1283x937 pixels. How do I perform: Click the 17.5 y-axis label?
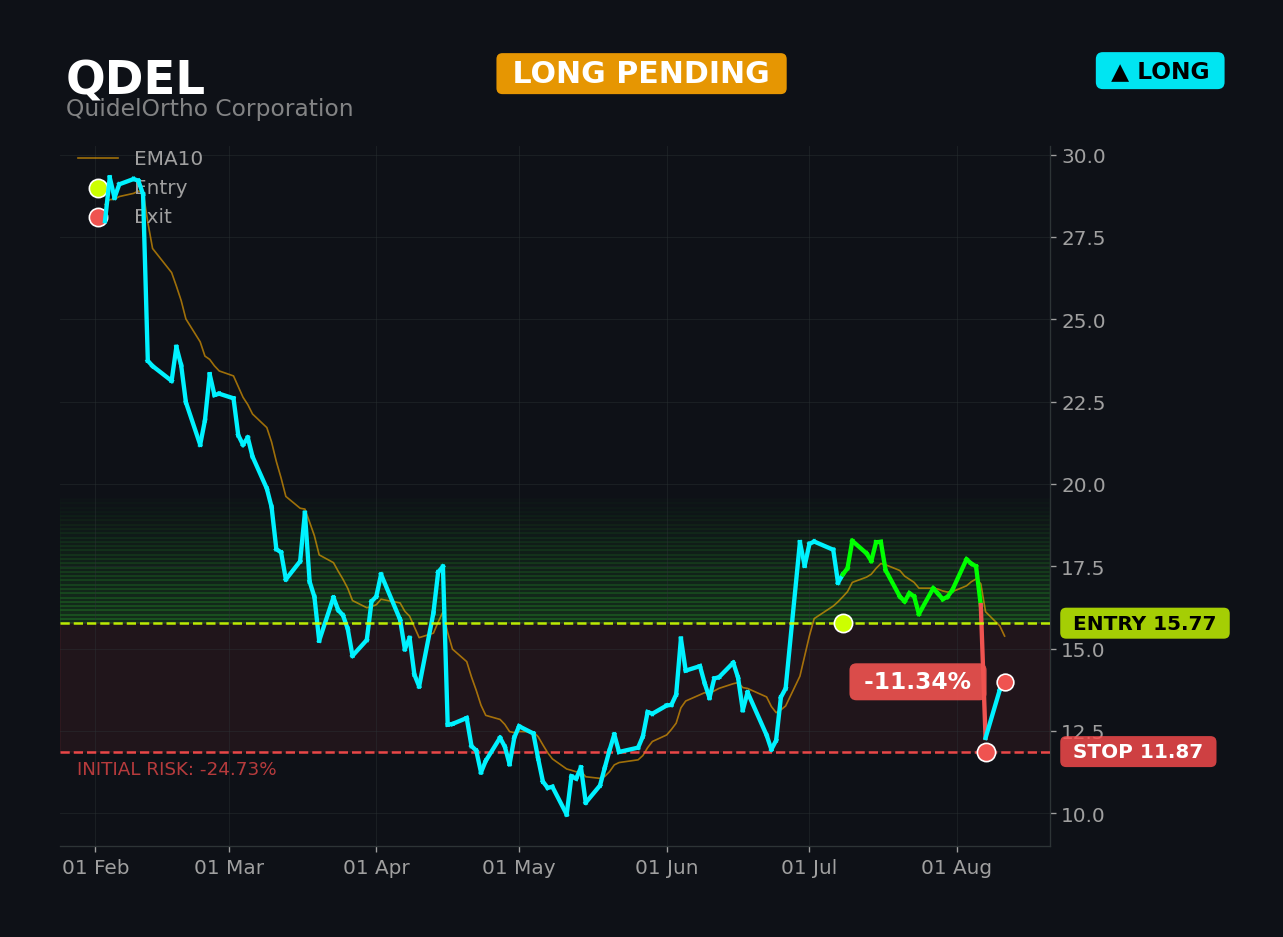(1084, 568)
